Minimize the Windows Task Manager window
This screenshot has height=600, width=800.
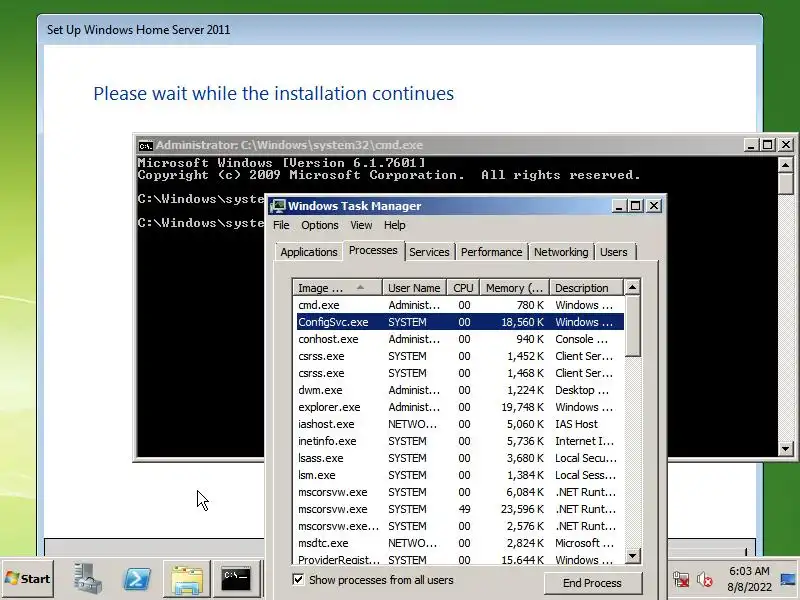tap(619, 206)
